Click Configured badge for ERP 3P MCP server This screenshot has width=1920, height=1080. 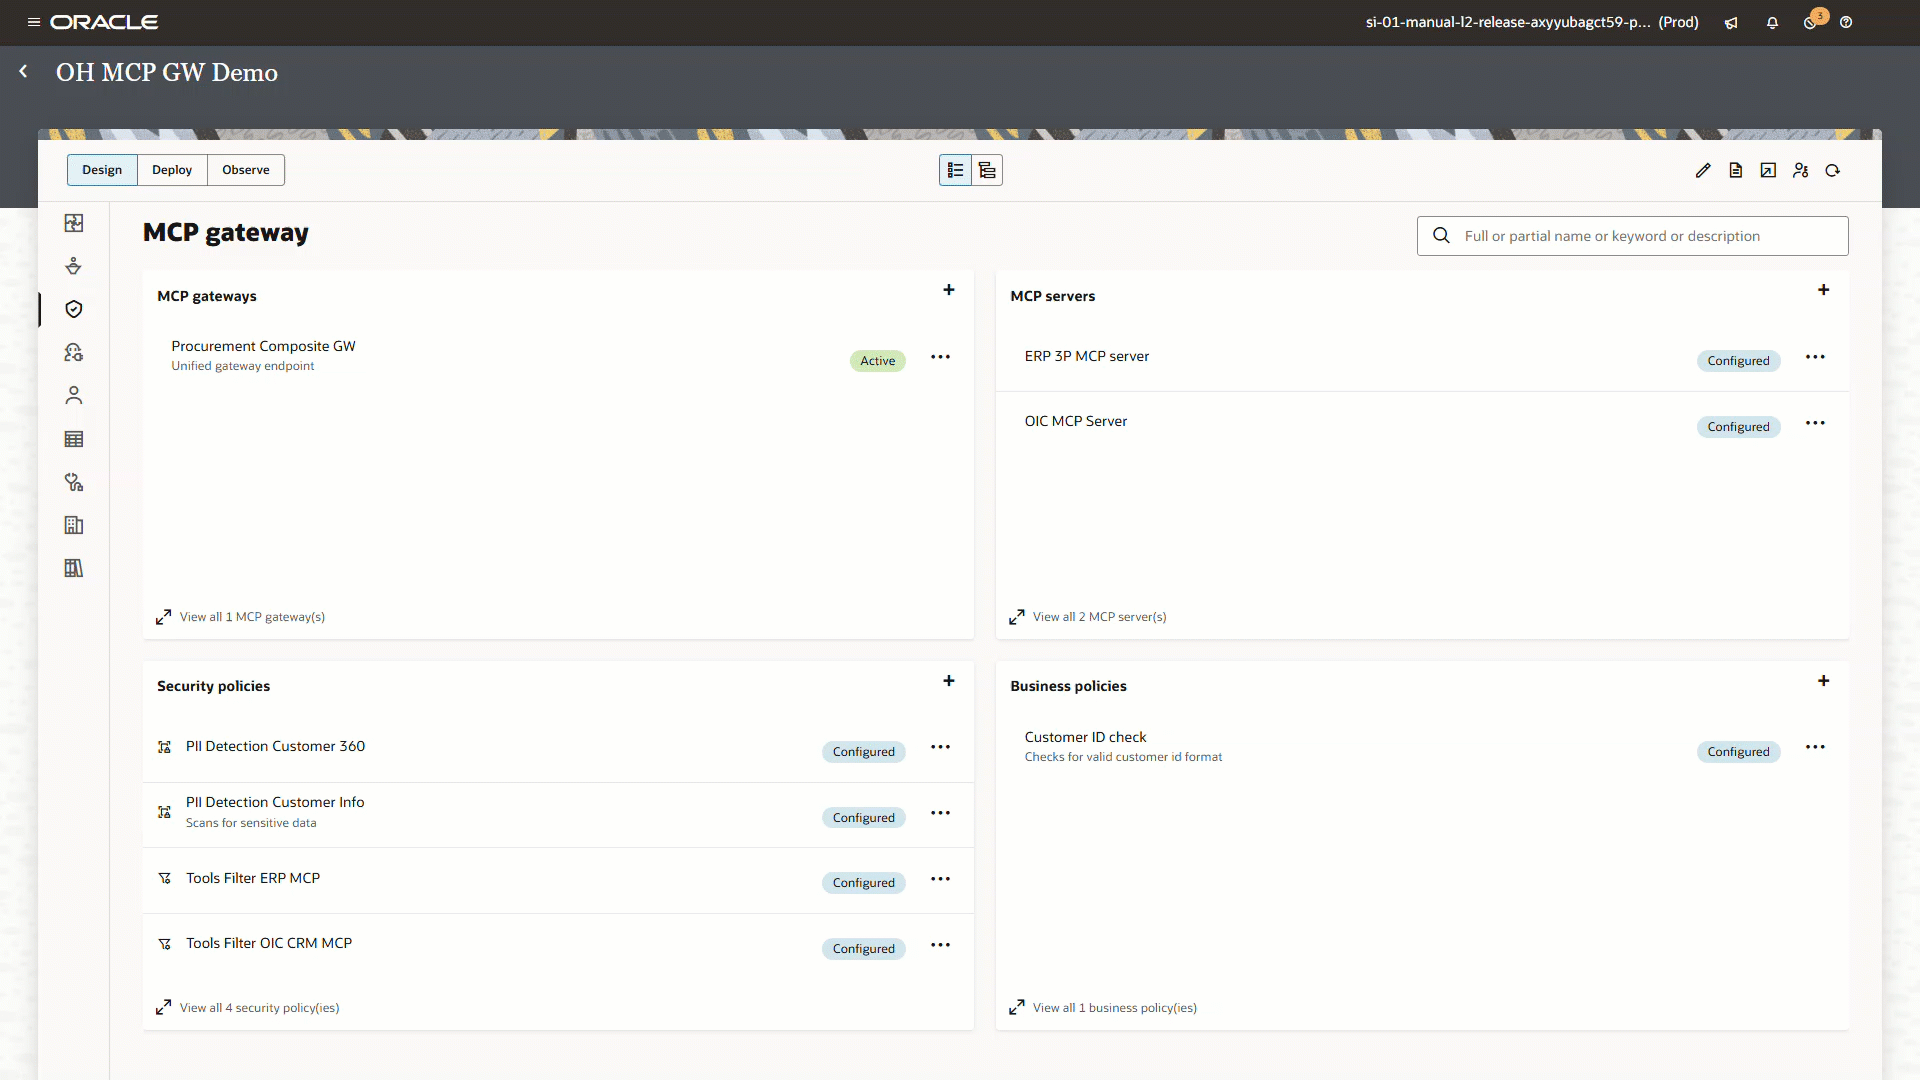coord(1738,361)
